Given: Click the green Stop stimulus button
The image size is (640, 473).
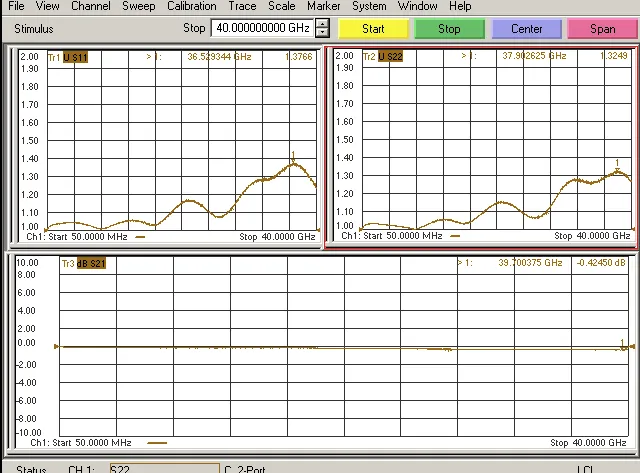Looking at the screenshot, I should [x=449, y=29].
